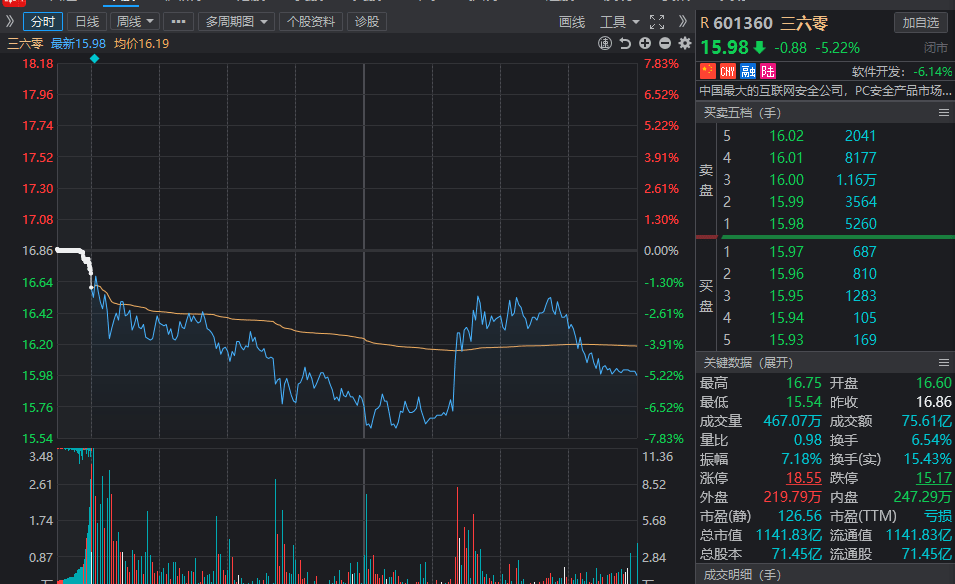Open 个股资料 stock info button
This screenshot has width=955, height=584.
coord(311,22)
